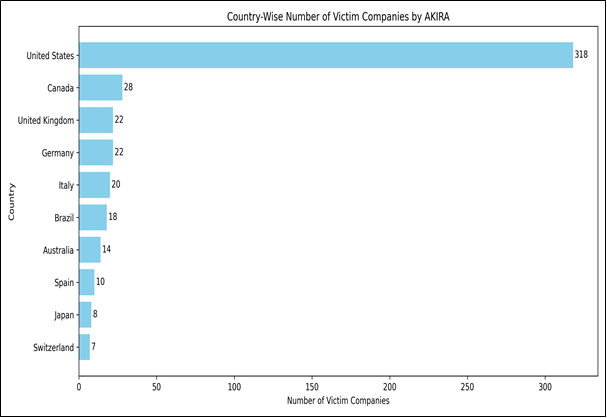The image size is (607, 418).
Task: Click the vertical 'Country' axis label
Action: click(12, 201)
